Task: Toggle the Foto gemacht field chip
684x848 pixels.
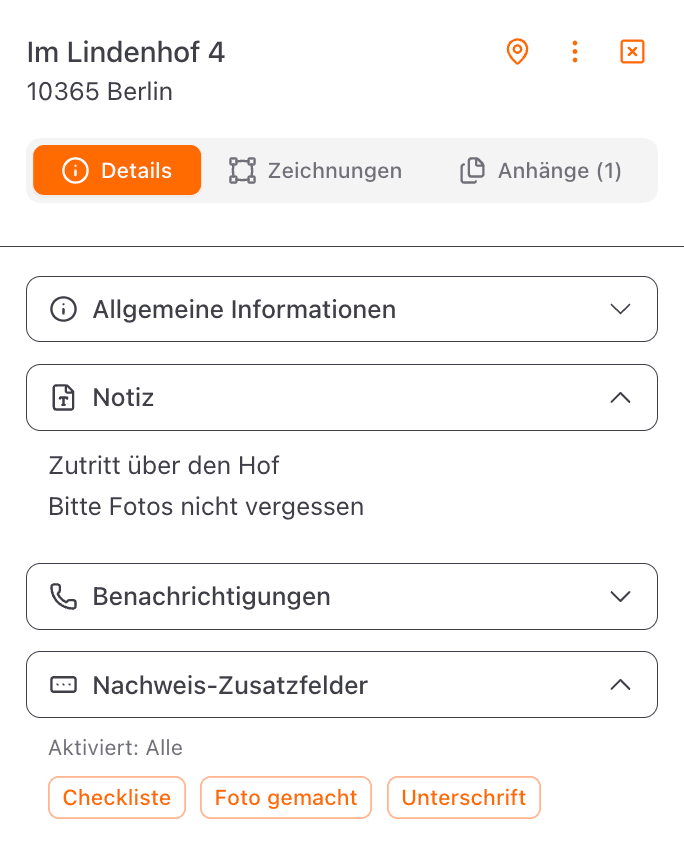Action: [285, 797]
